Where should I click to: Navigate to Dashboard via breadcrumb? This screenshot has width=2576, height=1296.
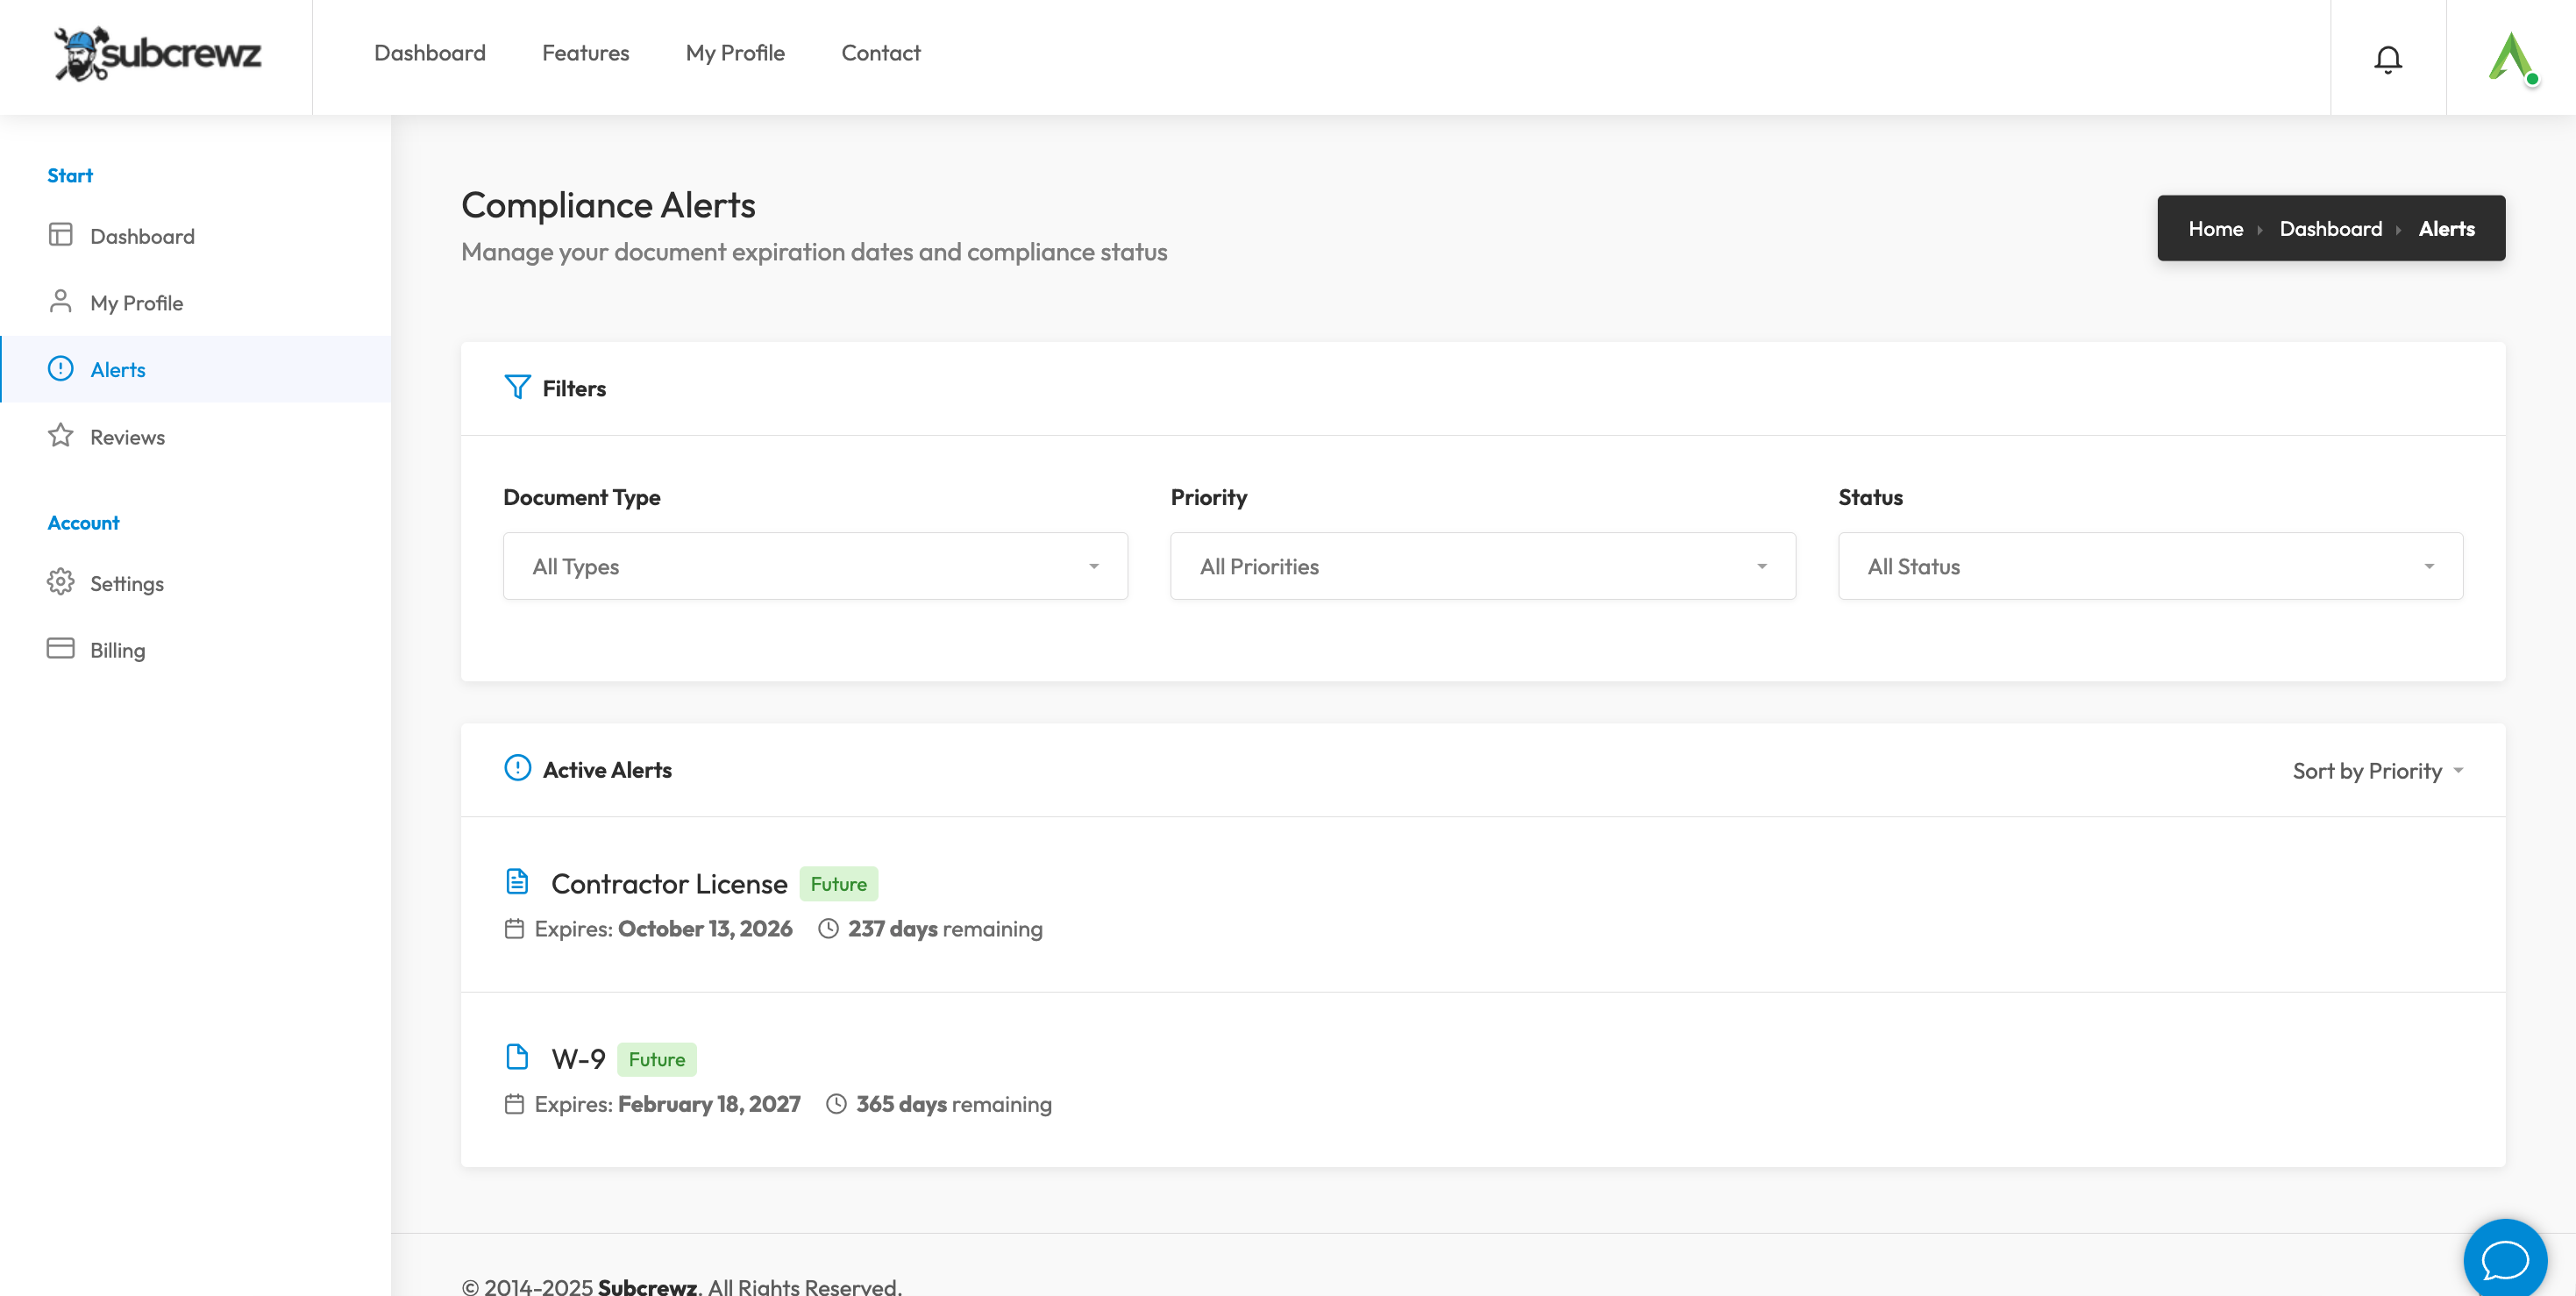point(2331,228)
